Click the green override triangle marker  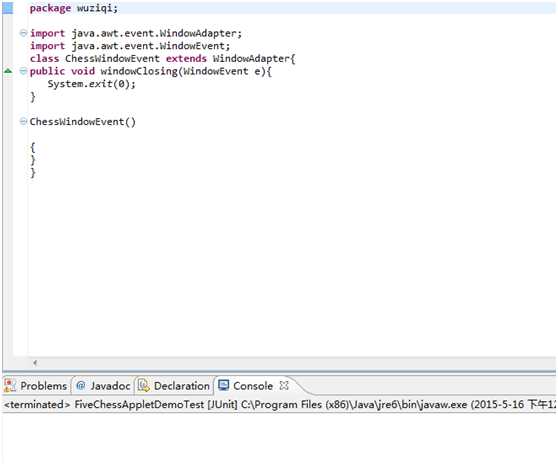[x=8, y=71]
